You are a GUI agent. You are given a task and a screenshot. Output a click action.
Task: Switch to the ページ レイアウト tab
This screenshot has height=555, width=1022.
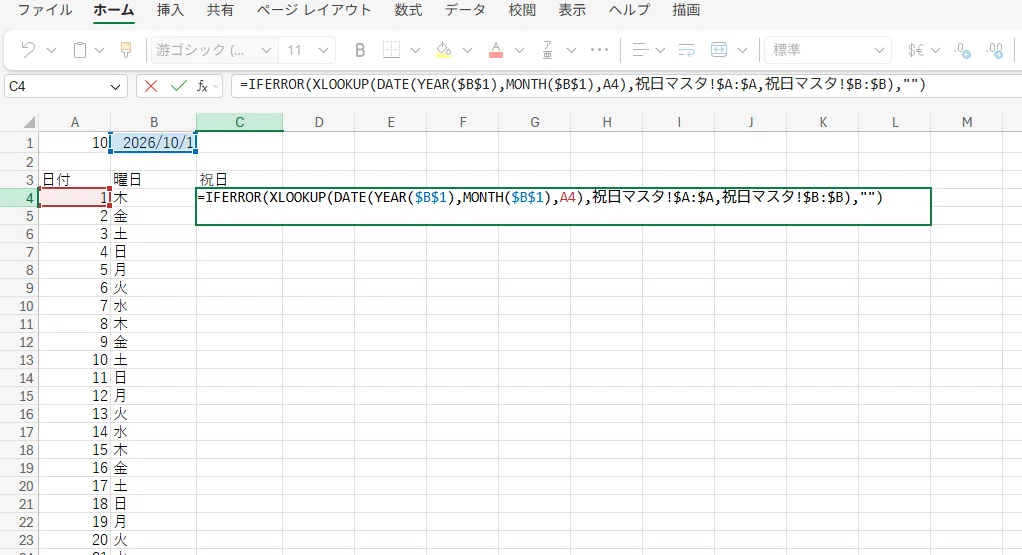(314, 10)
